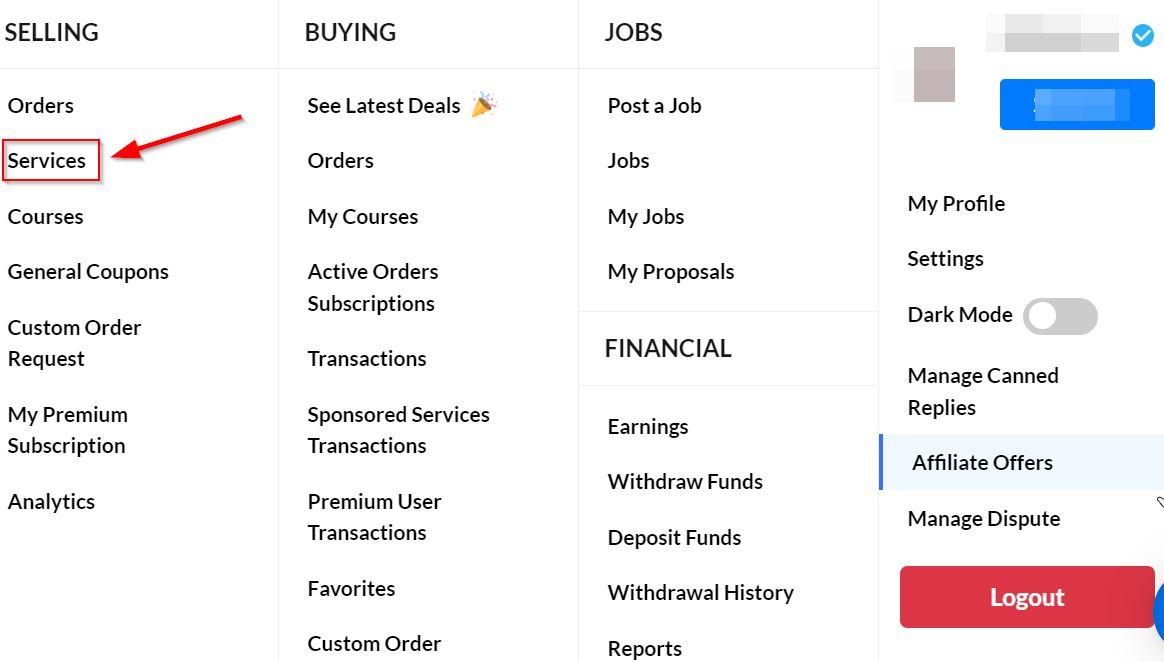This screenshot has height=662, width=1164.
Task: Click the verified badge checkmark icon
Action: click(1142, 35)
